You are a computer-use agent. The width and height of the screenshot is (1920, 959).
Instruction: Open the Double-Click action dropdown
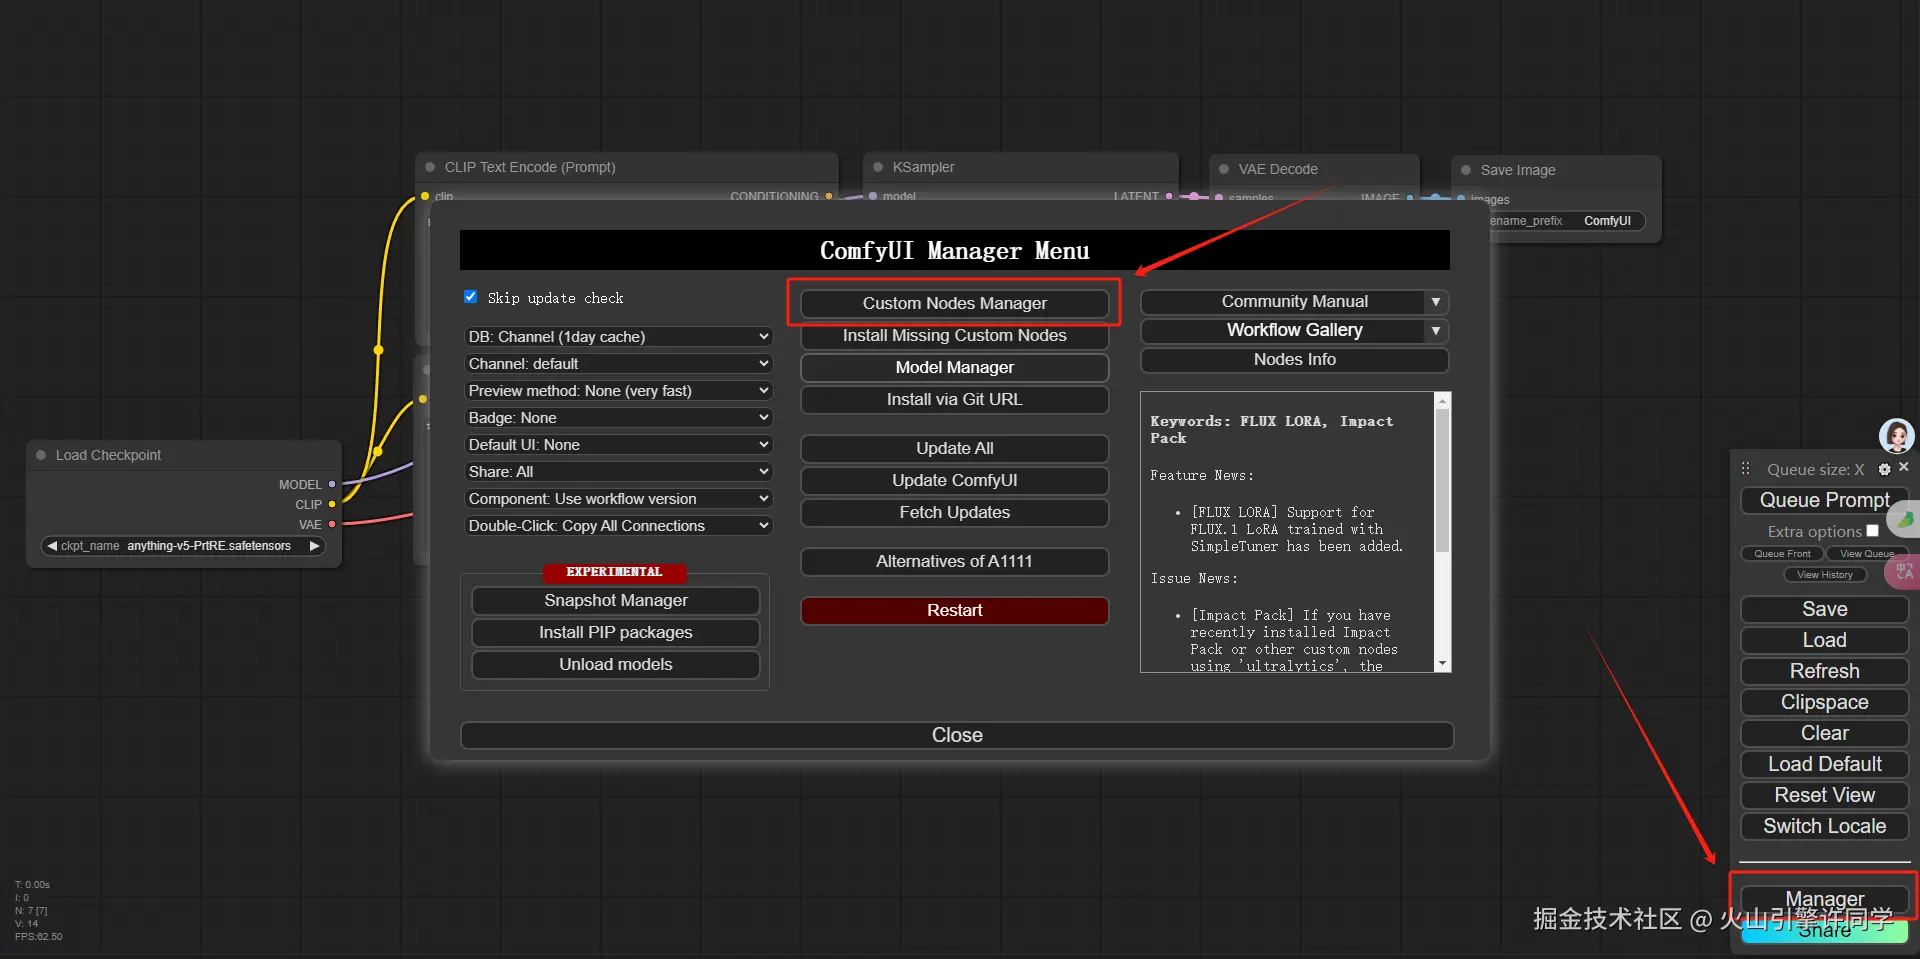618,526
